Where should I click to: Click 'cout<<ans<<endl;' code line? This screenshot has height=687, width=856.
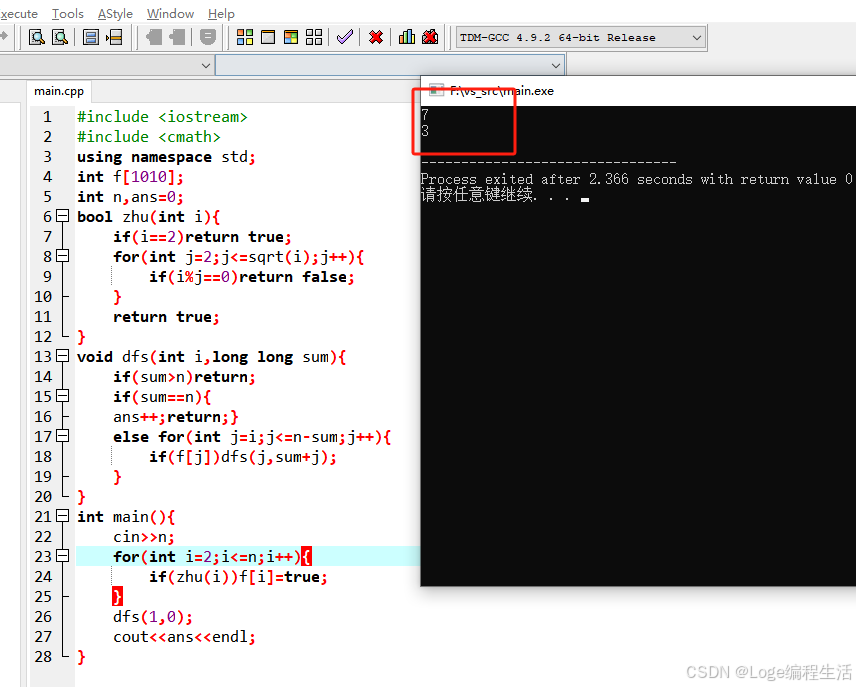point(184,637)
